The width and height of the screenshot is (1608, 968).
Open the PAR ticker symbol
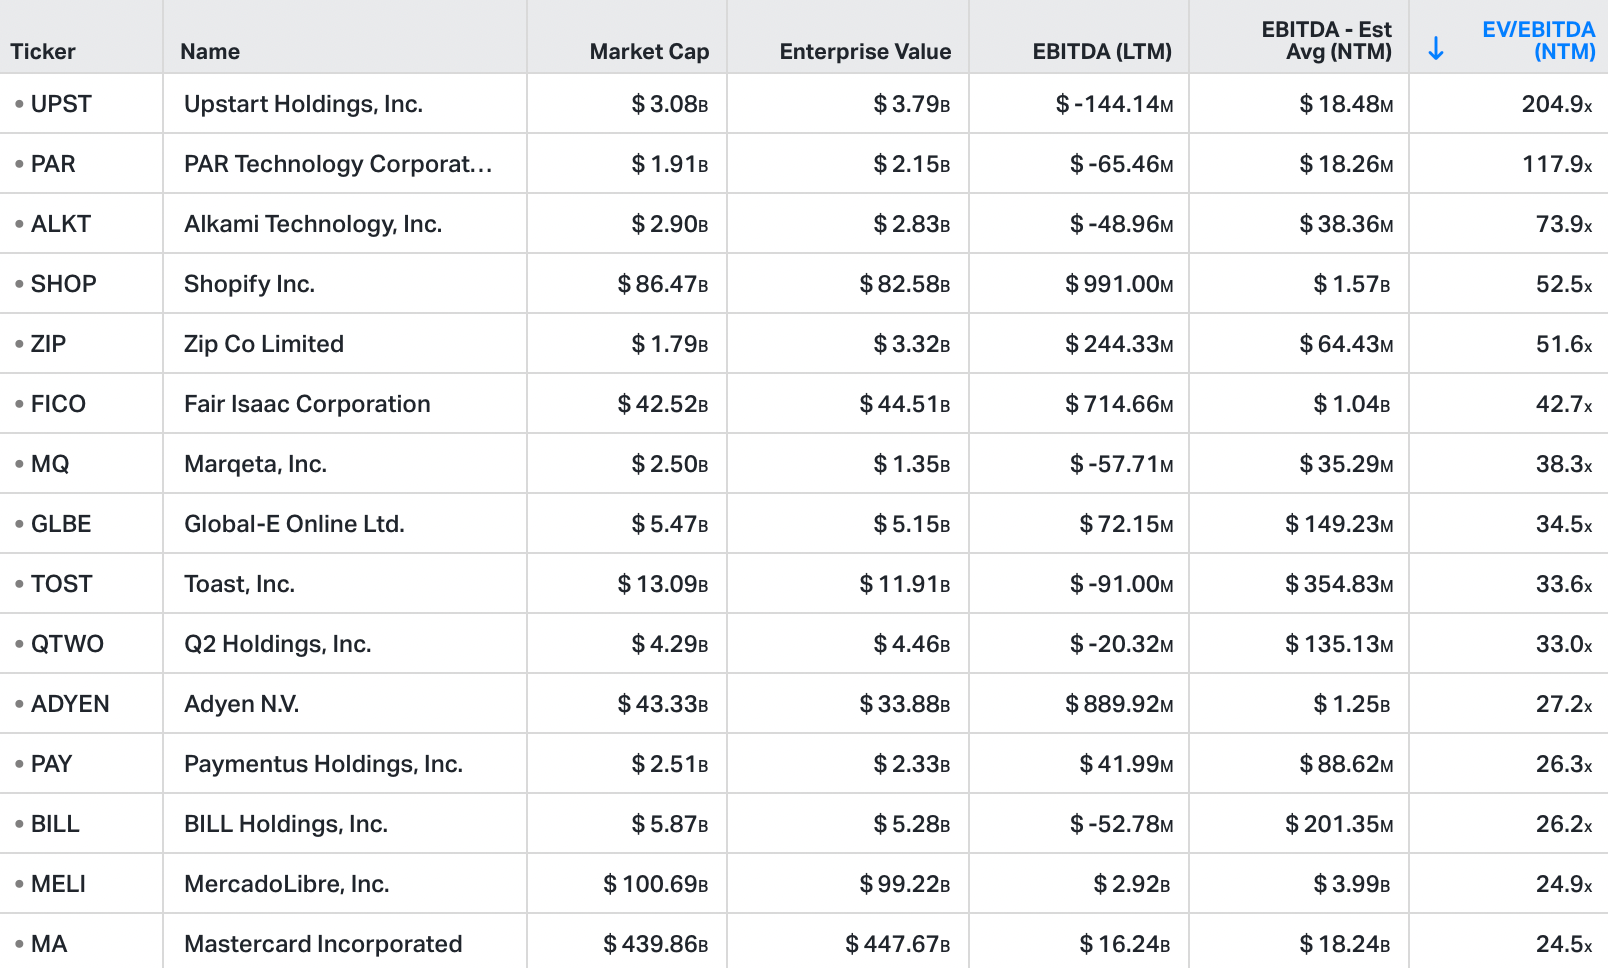[53, 164]
